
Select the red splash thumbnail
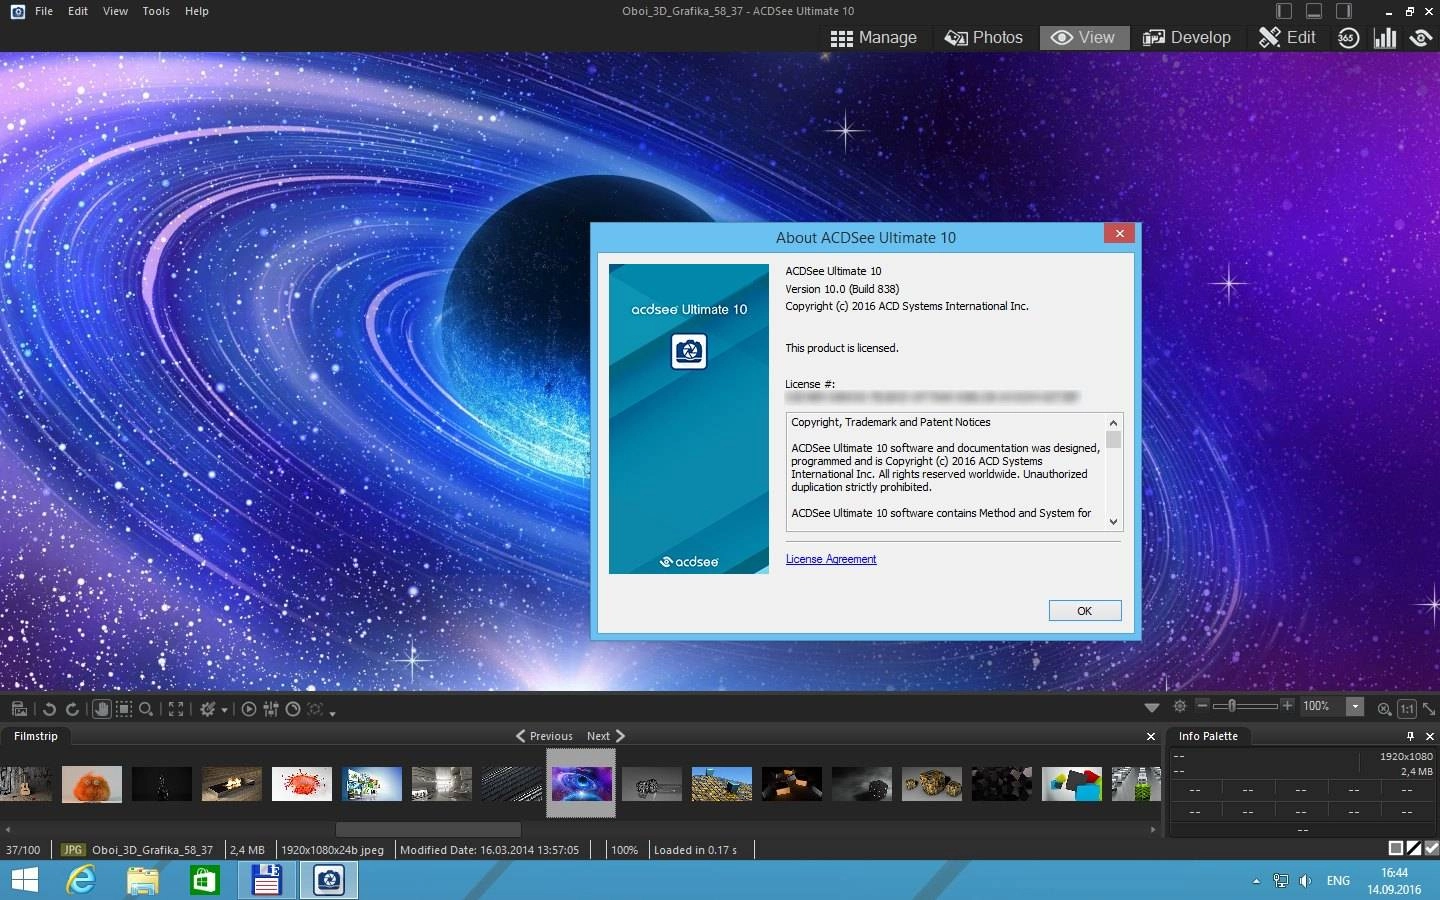point(302,784)
